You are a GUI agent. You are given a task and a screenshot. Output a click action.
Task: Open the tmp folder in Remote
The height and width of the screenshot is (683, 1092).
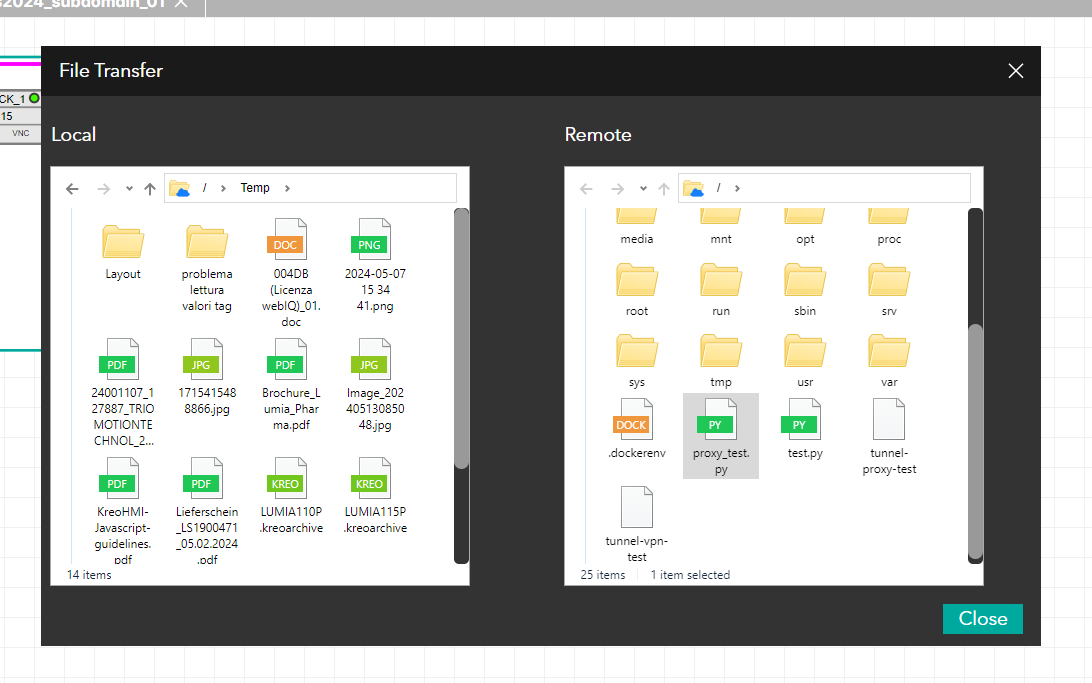coord(720,353)
